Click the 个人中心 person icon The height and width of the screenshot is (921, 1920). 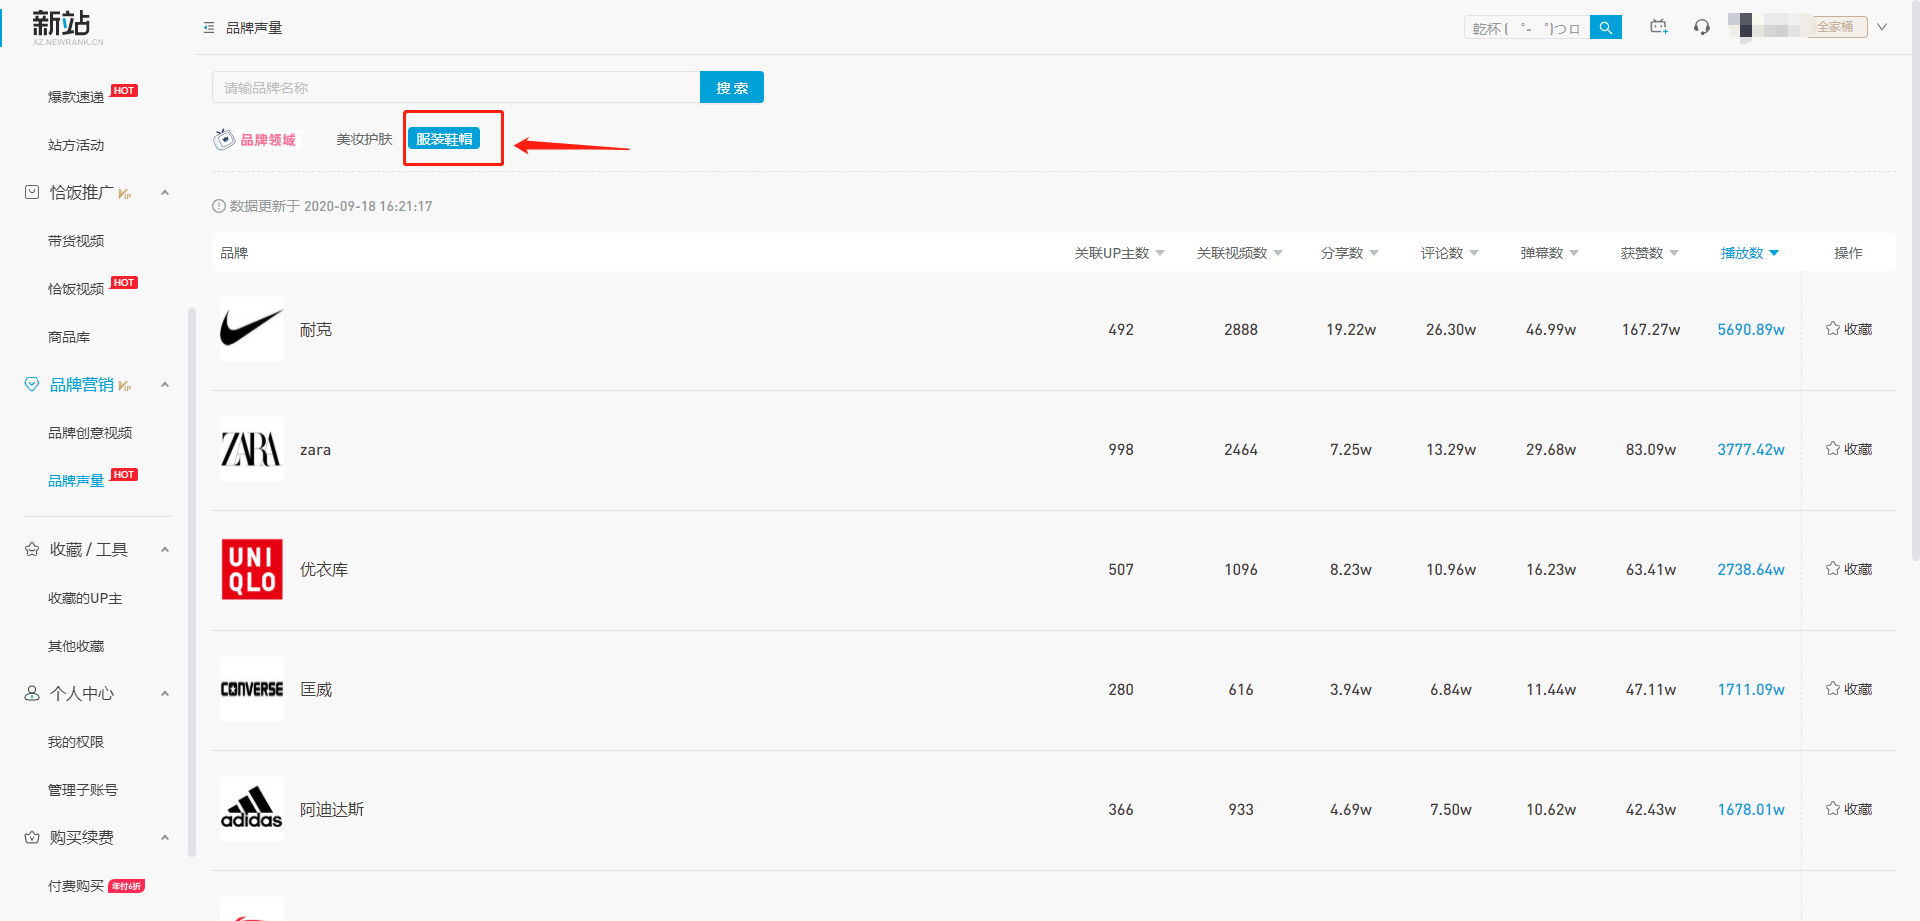pyautogui.click(x=32, y=694)
